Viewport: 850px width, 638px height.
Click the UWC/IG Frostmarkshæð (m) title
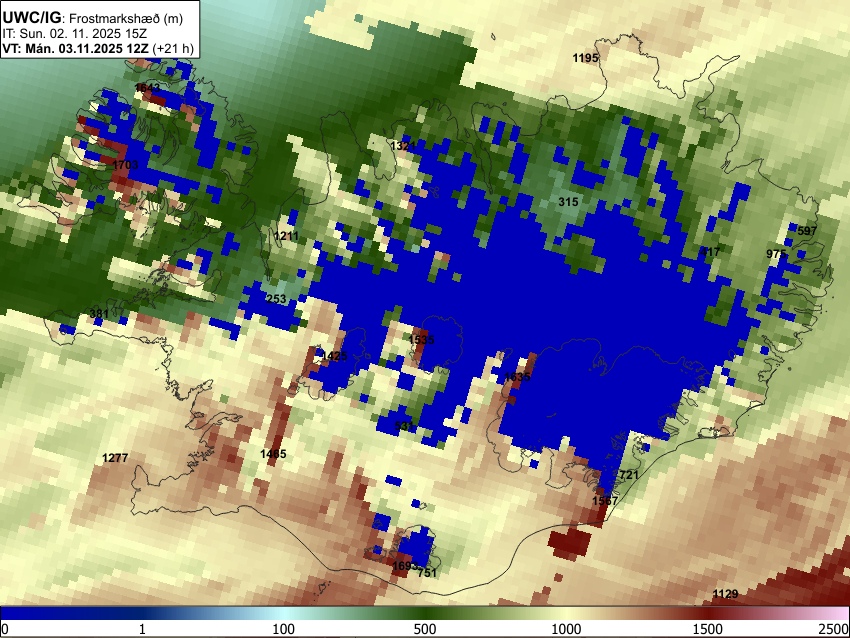93,18
